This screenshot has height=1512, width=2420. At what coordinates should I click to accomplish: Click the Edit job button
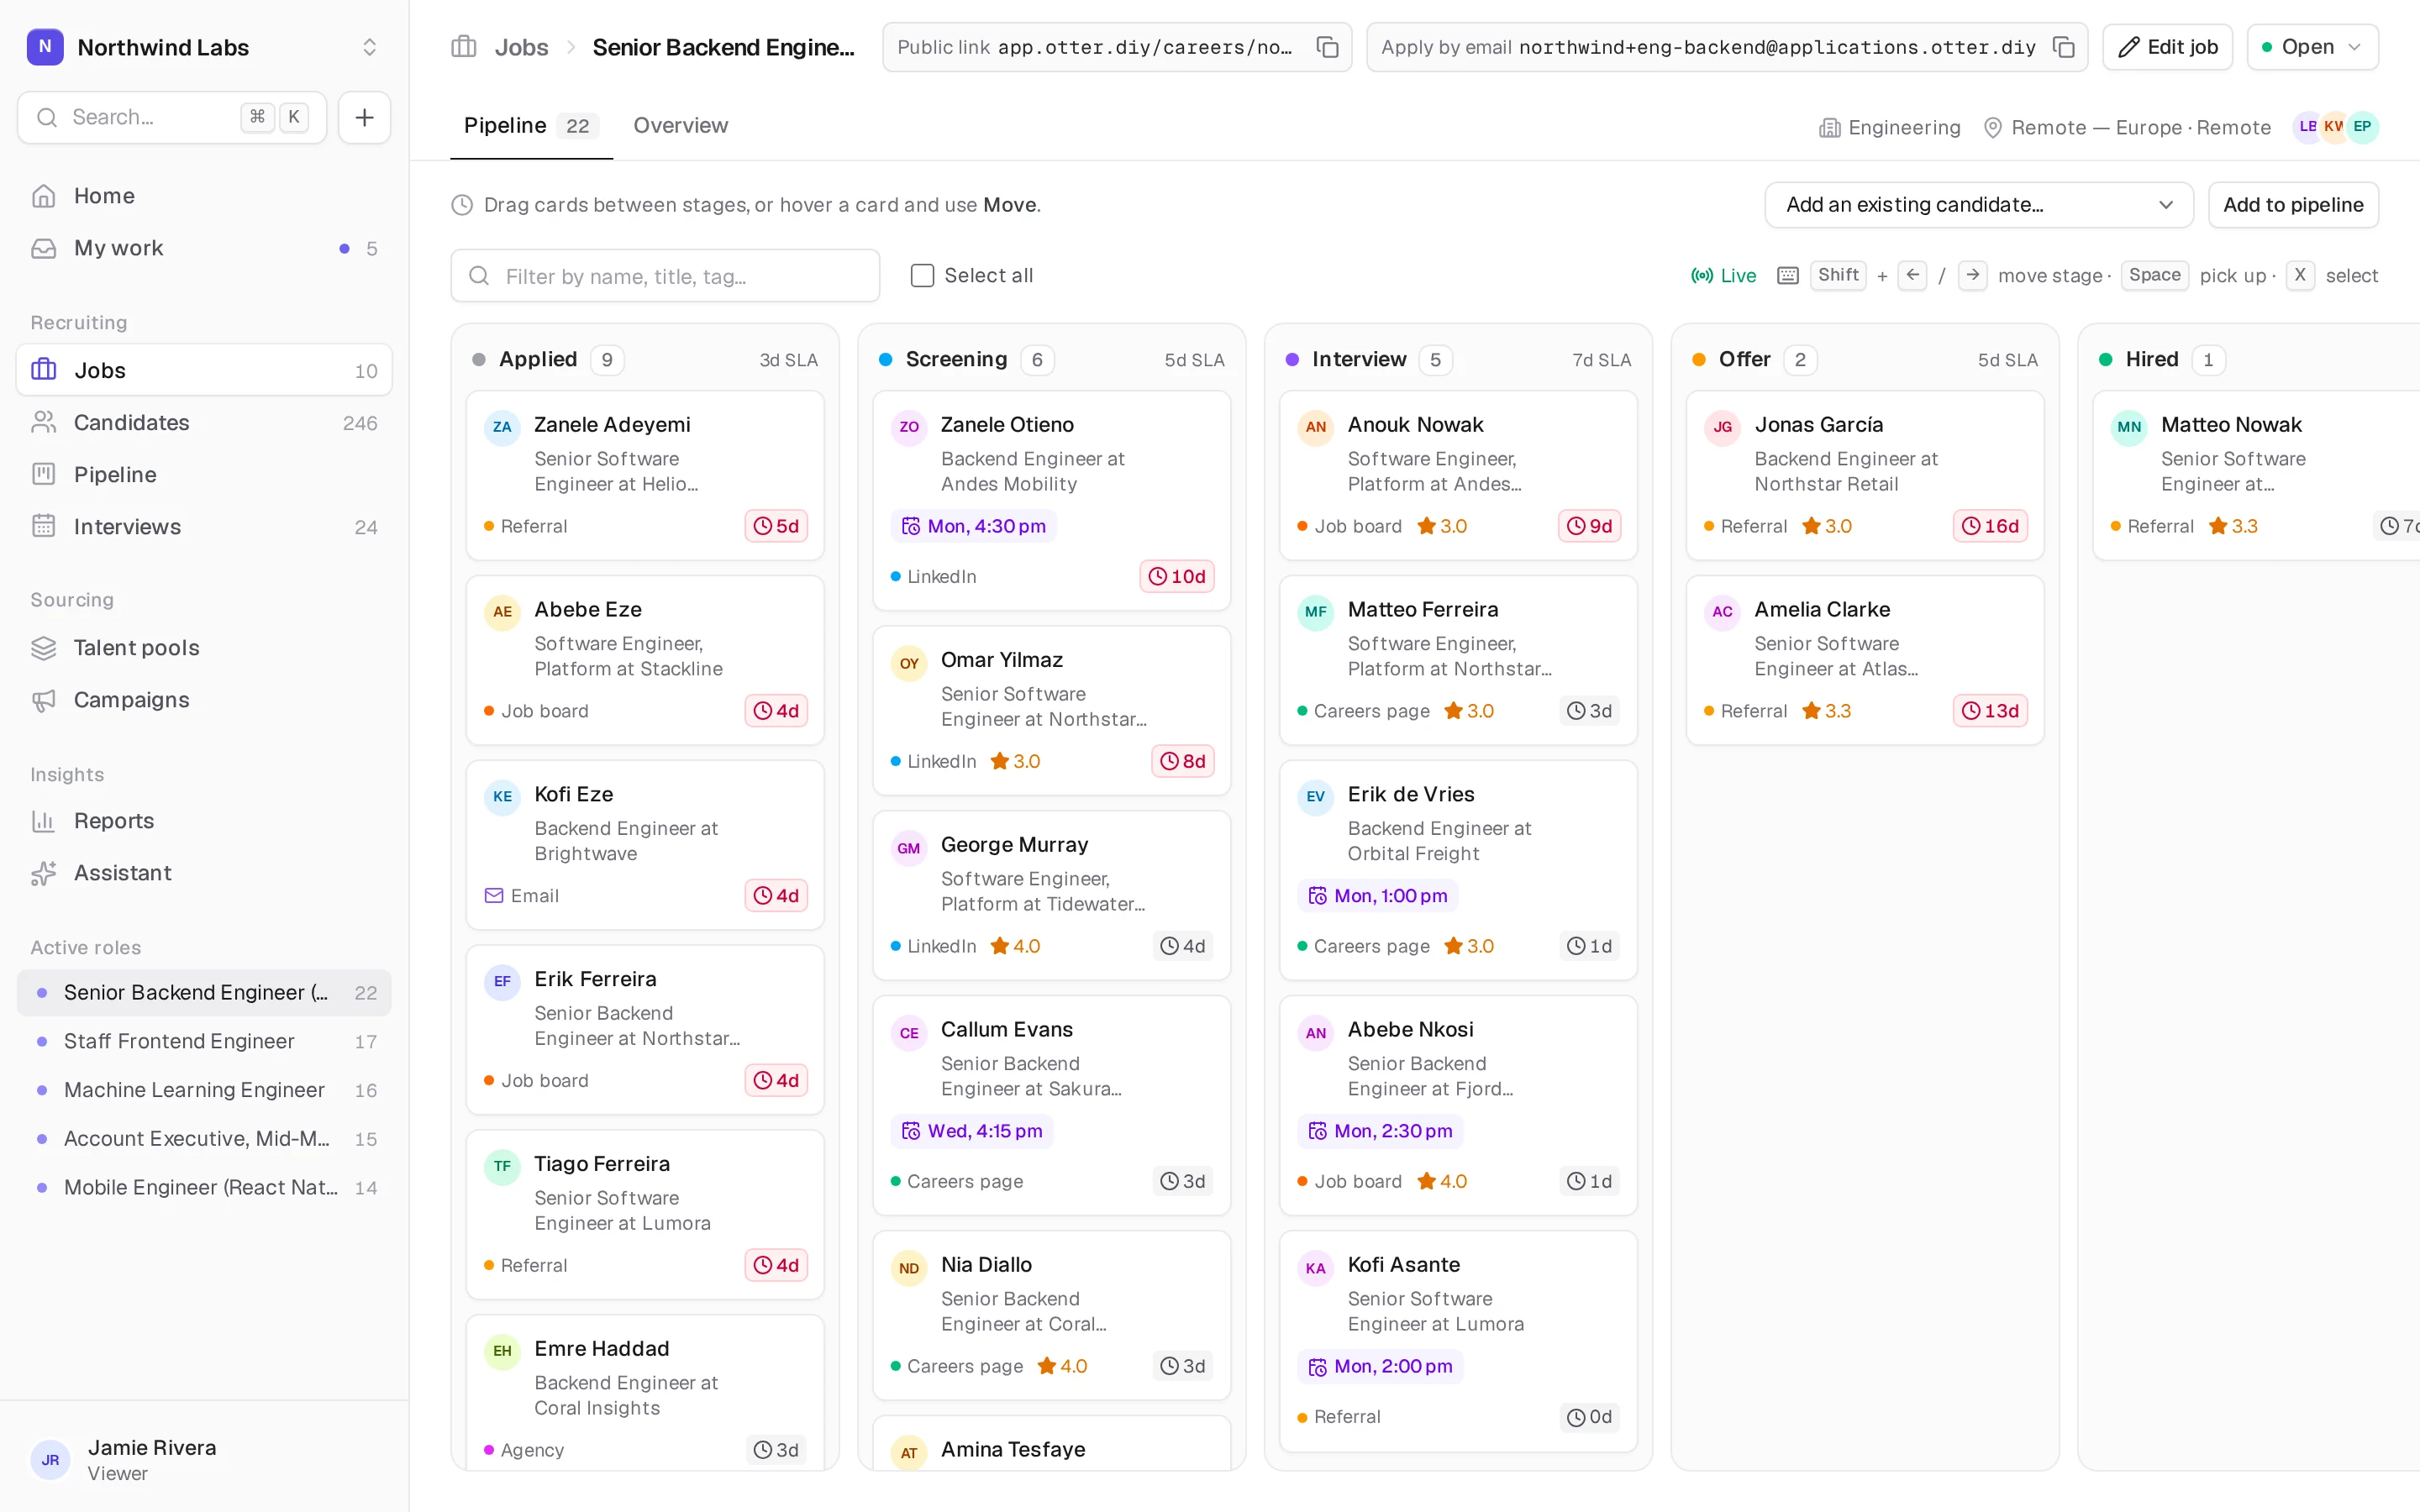[2167, 47]
